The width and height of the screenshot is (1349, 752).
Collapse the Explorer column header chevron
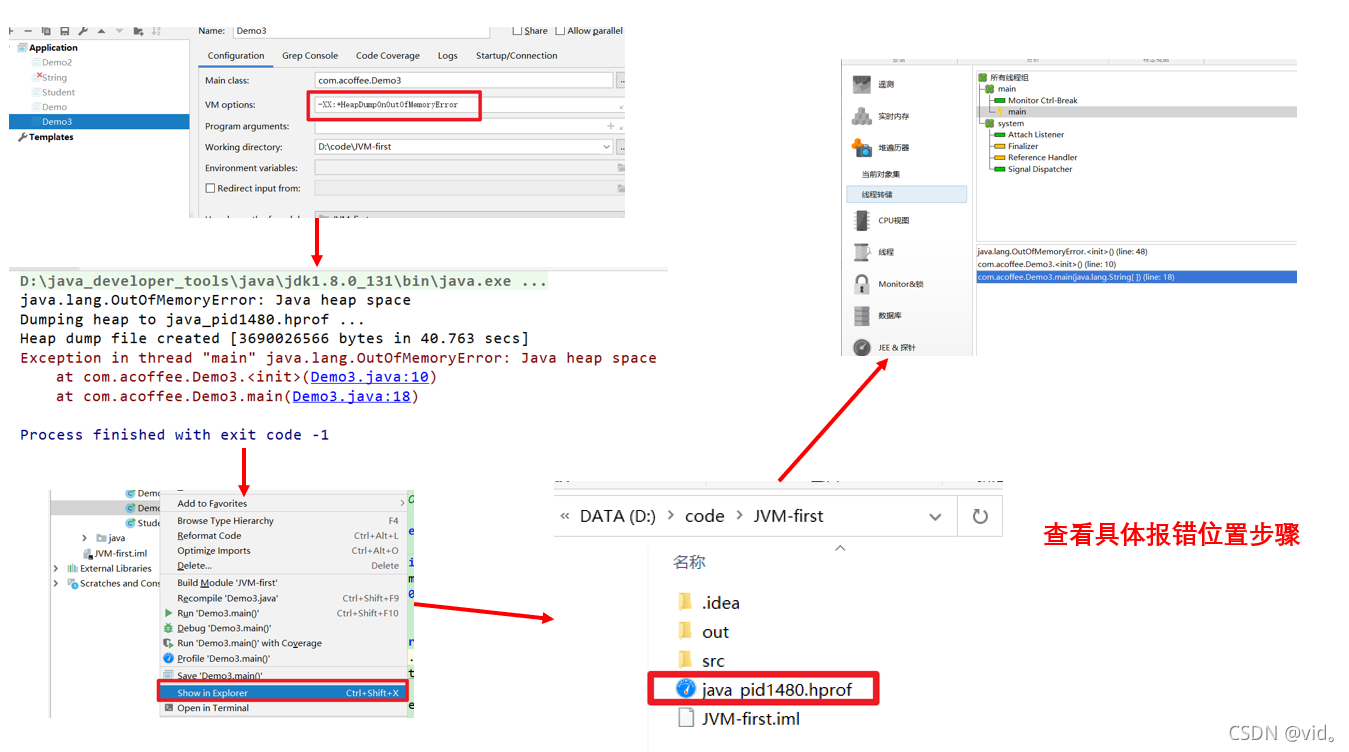[x=840, y=548]
